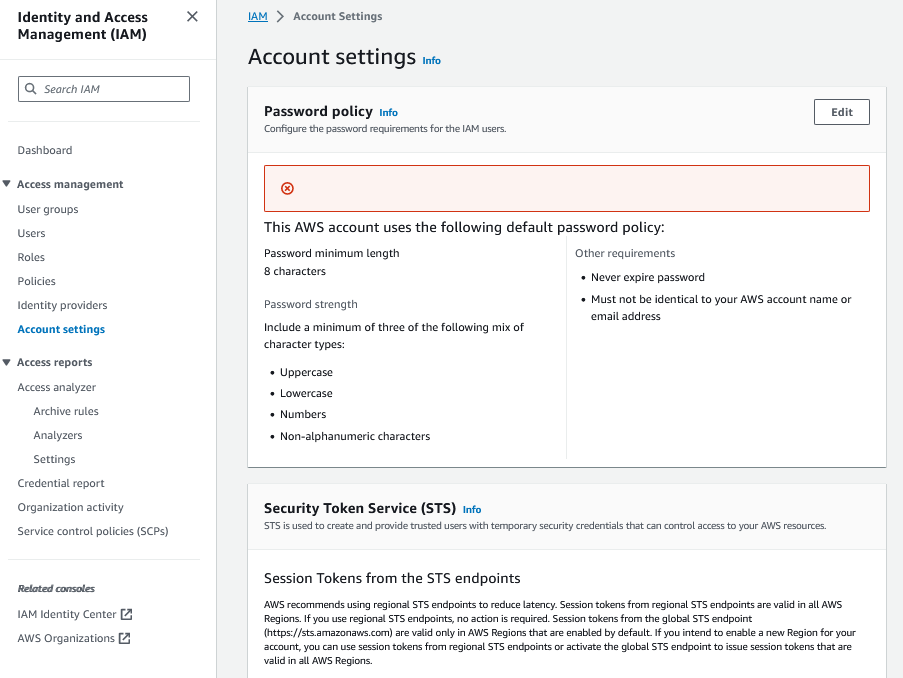Close the IAM navigation sidebar
903x678 pixels.
coord(192,17)
